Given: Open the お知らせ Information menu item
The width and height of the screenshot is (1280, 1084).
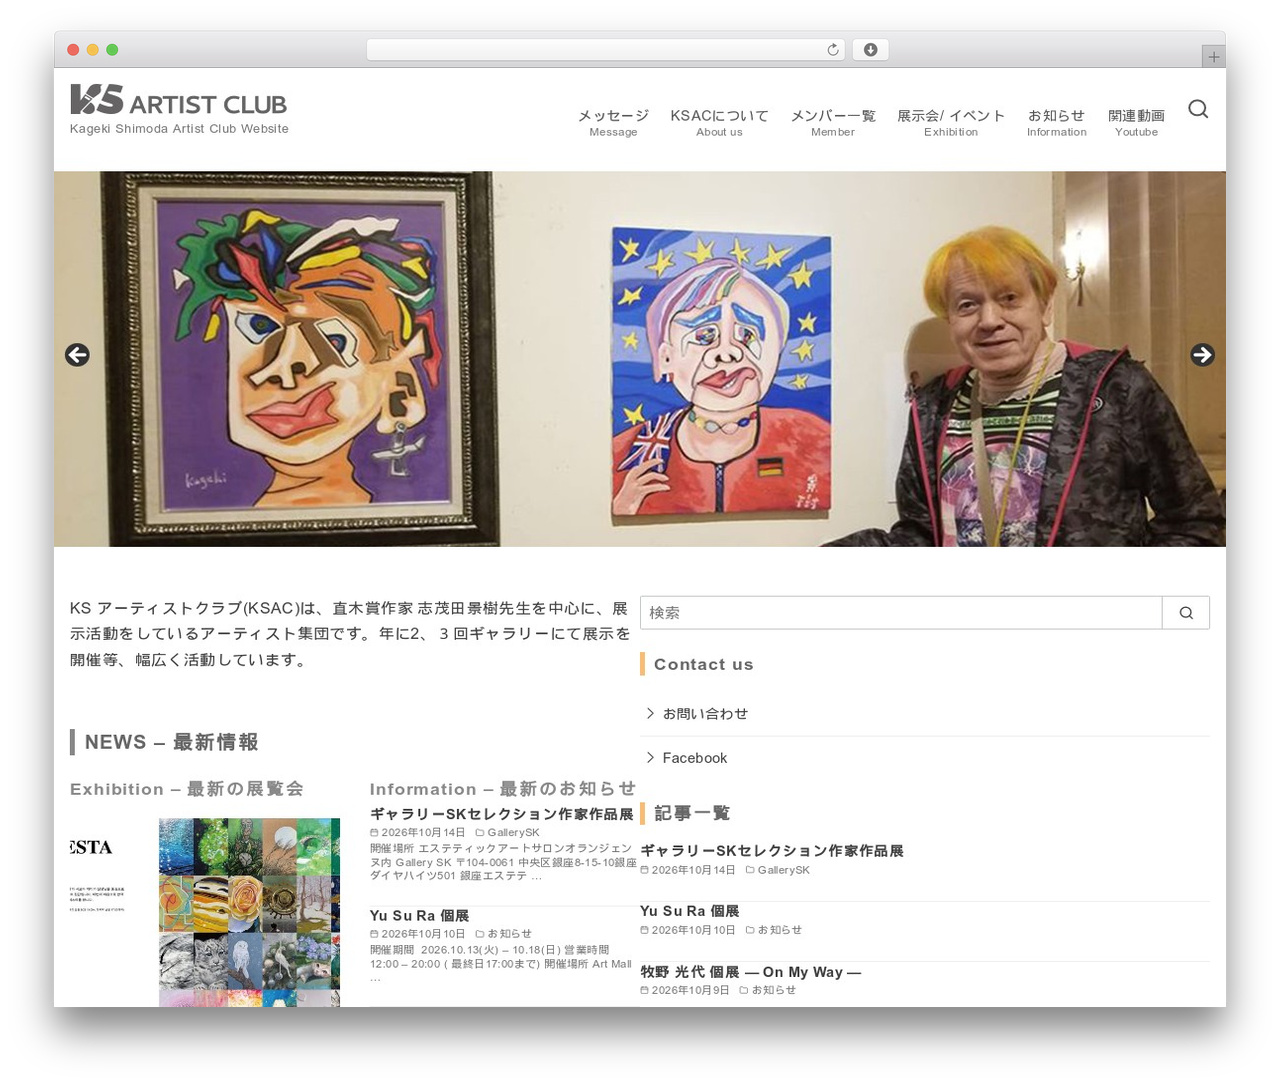Looking at the screenshot, I should (1056, 122).
